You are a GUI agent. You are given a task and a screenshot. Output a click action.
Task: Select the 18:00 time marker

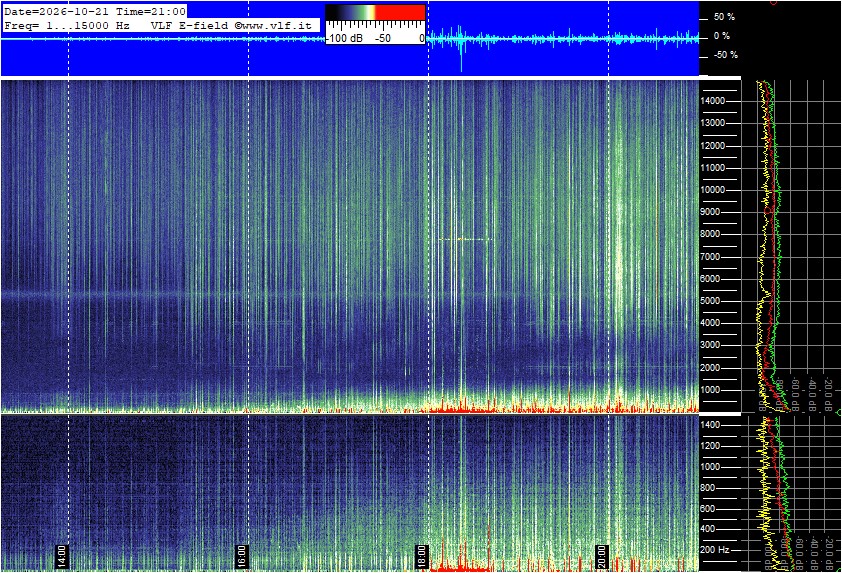click(x=422, y=556)
